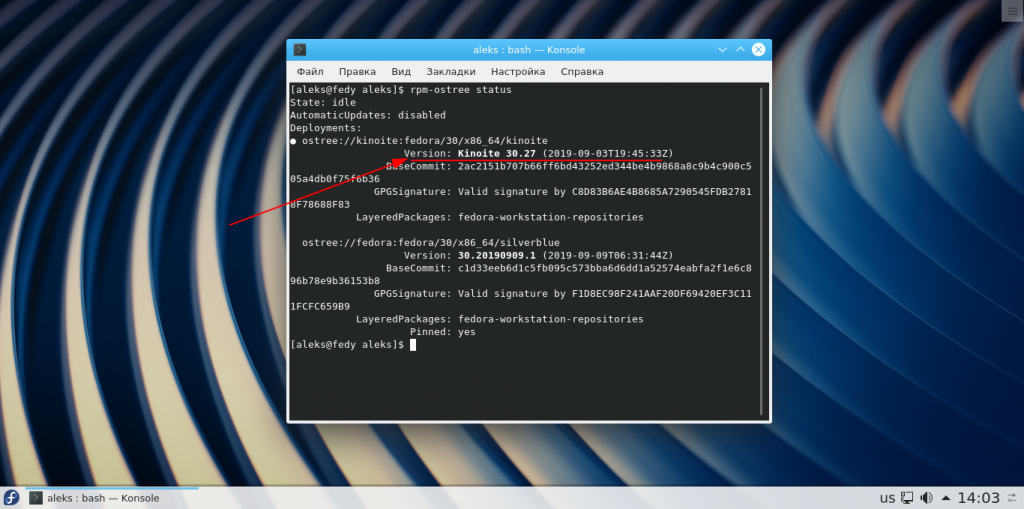Open the Fedora application launcher
Image resolution: width=1024 pixels, height=509 pixels.
coord(11,498)
